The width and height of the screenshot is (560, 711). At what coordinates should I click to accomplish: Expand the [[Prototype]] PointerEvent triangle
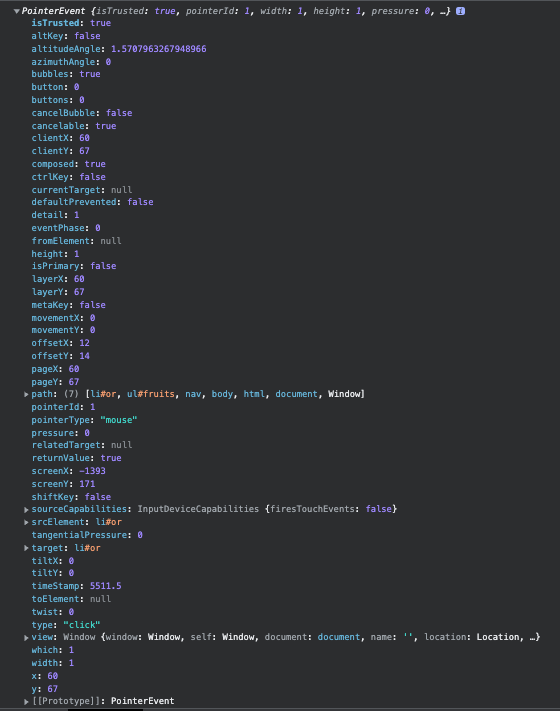tap(26, 701)
